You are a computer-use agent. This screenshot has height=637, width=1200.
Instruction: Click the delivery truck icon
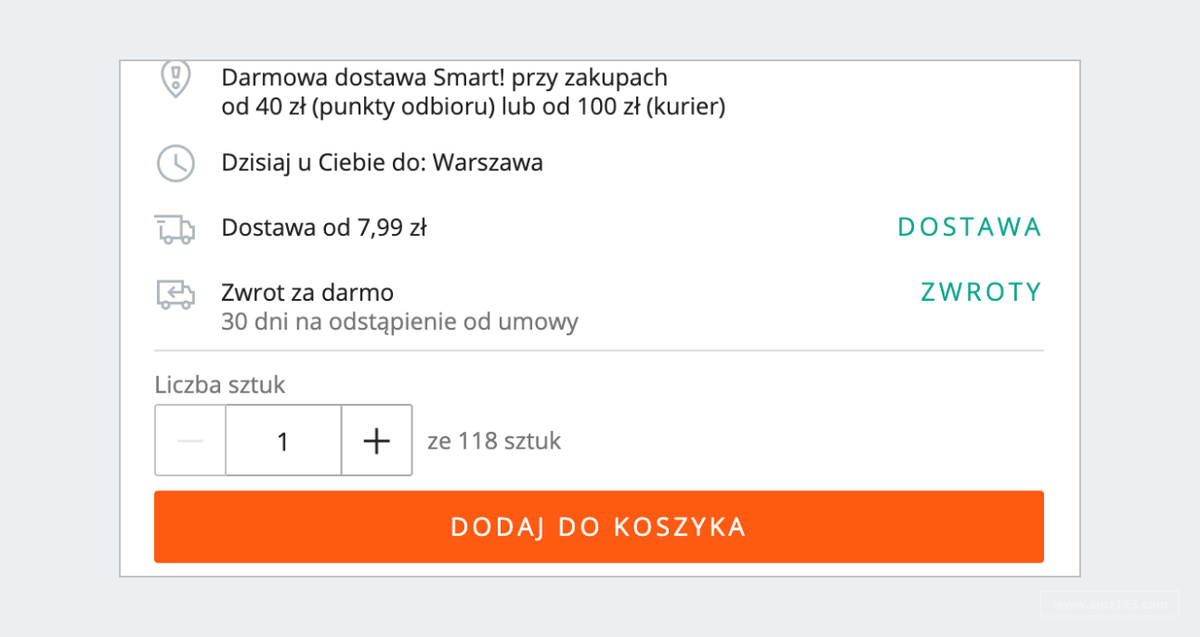click(x=175, y=229)
